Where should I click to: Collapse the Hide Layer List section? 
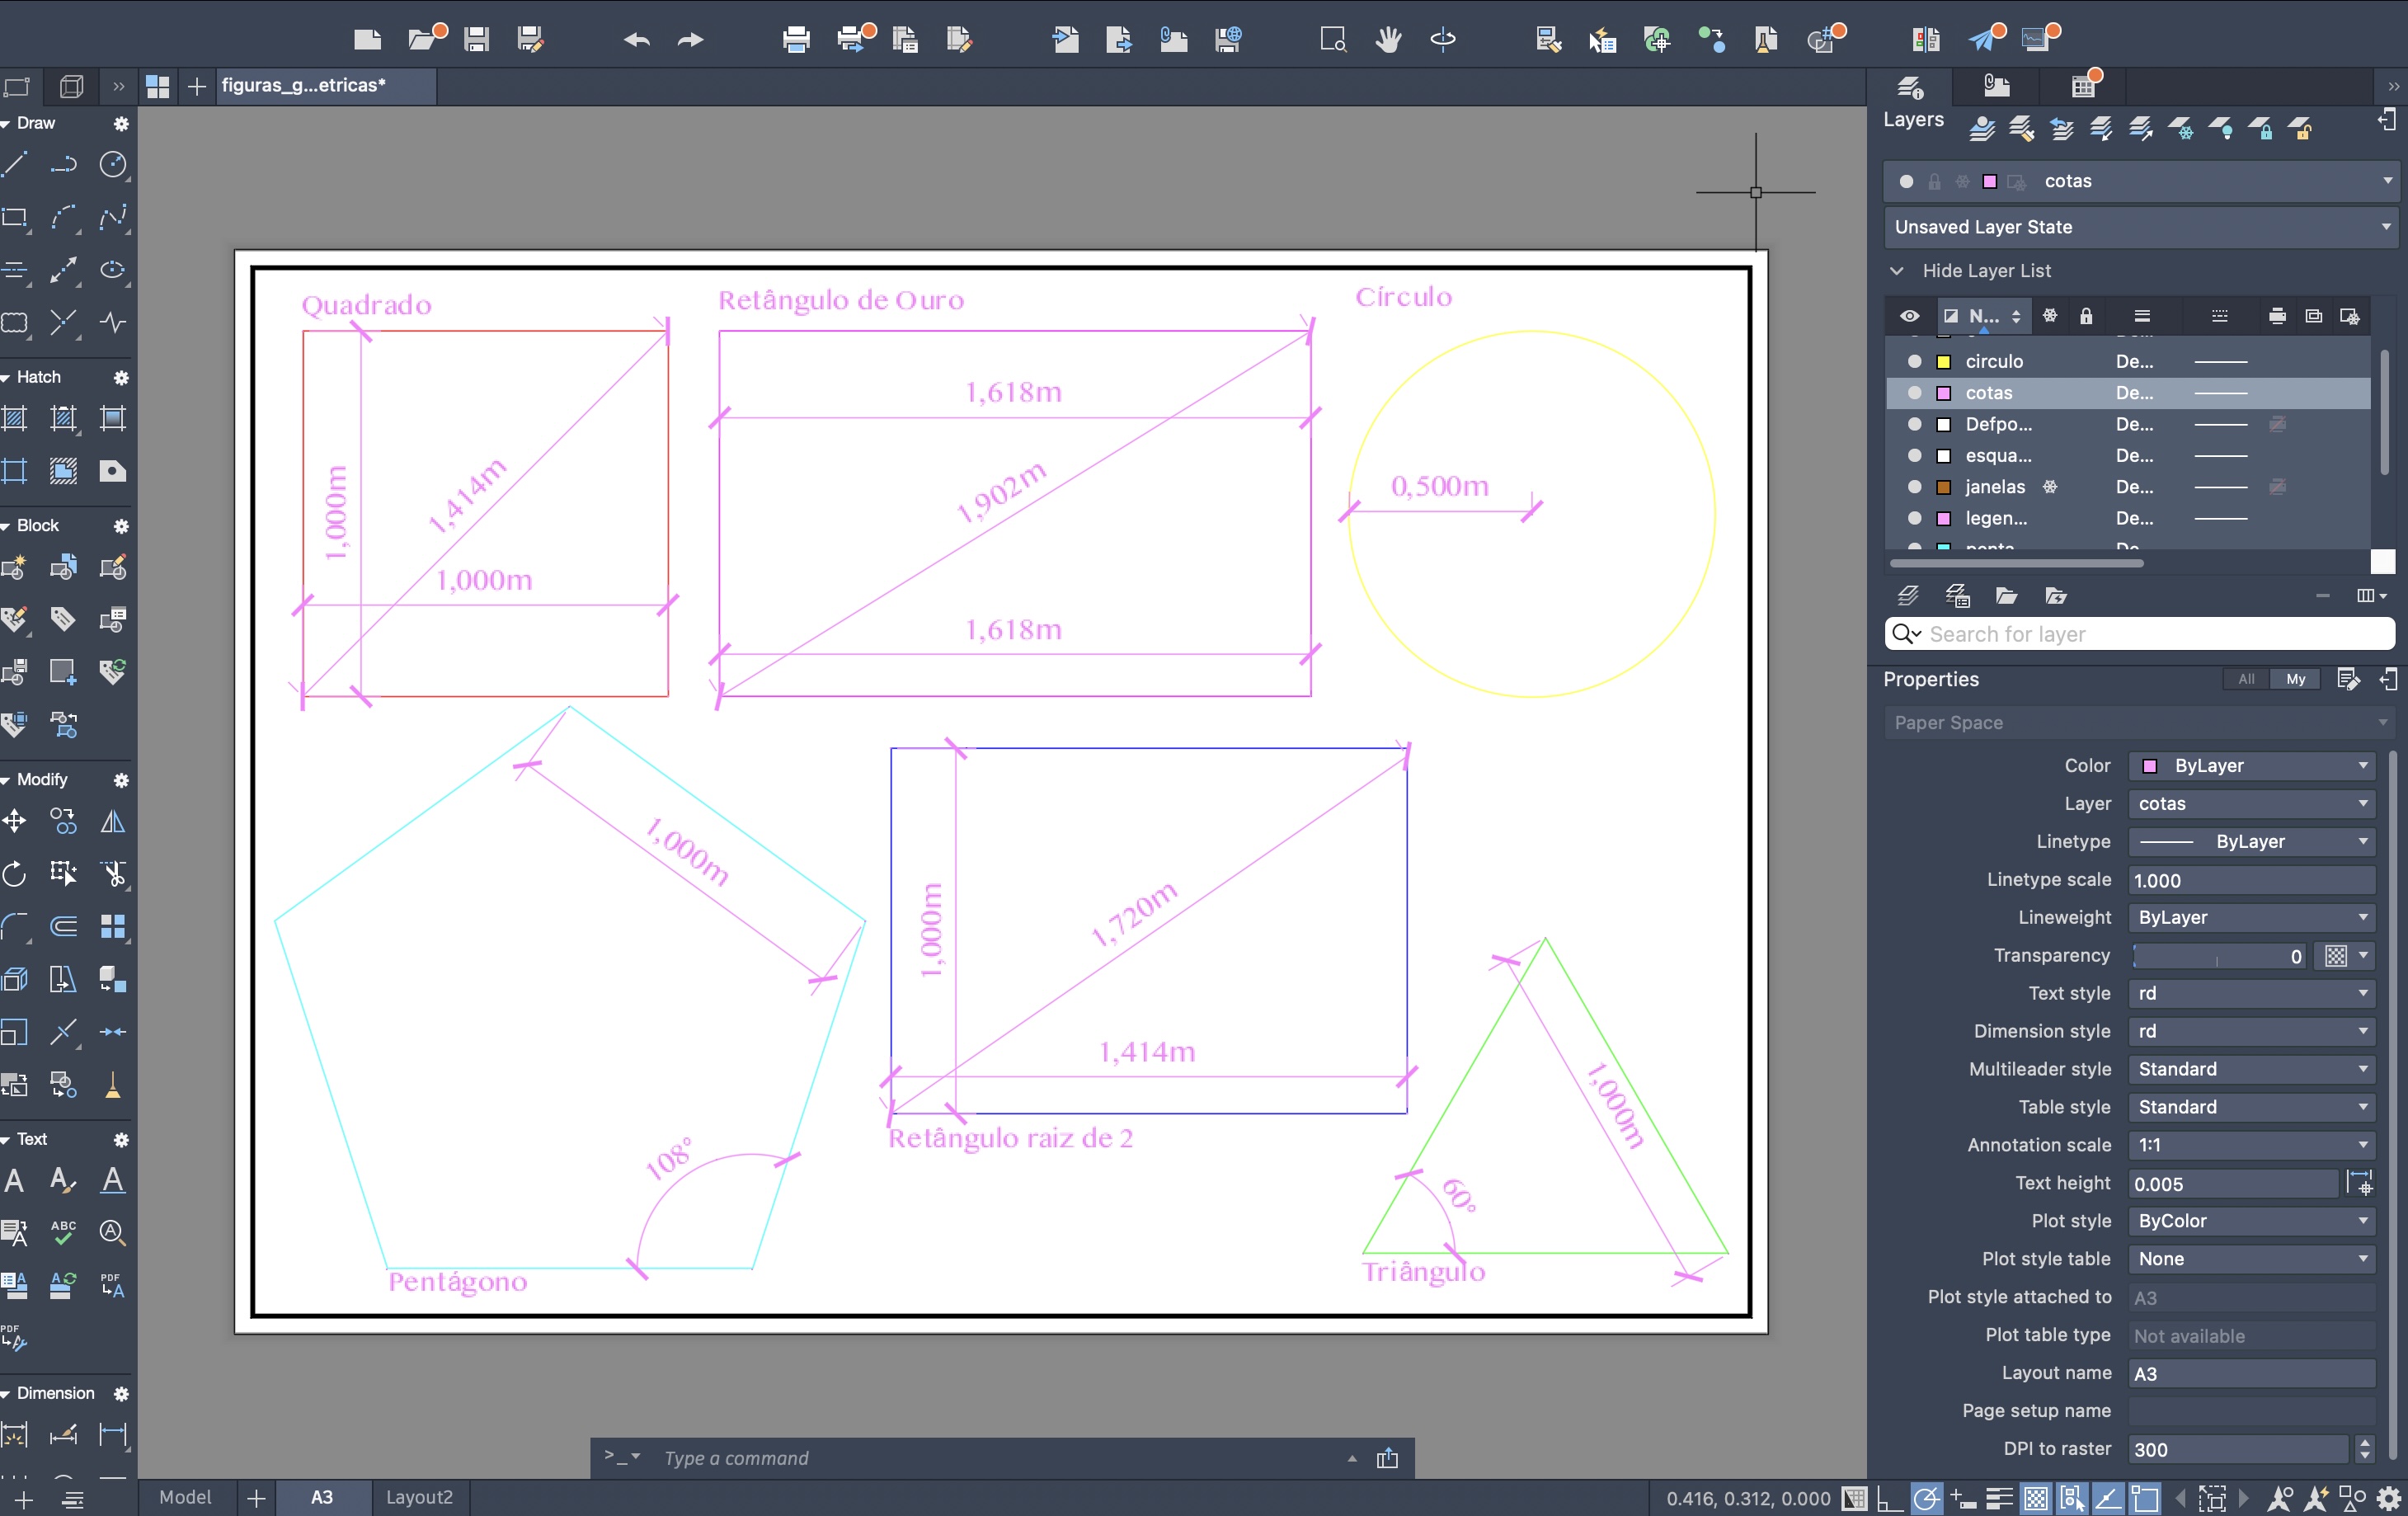click(x=1896, y=271)
